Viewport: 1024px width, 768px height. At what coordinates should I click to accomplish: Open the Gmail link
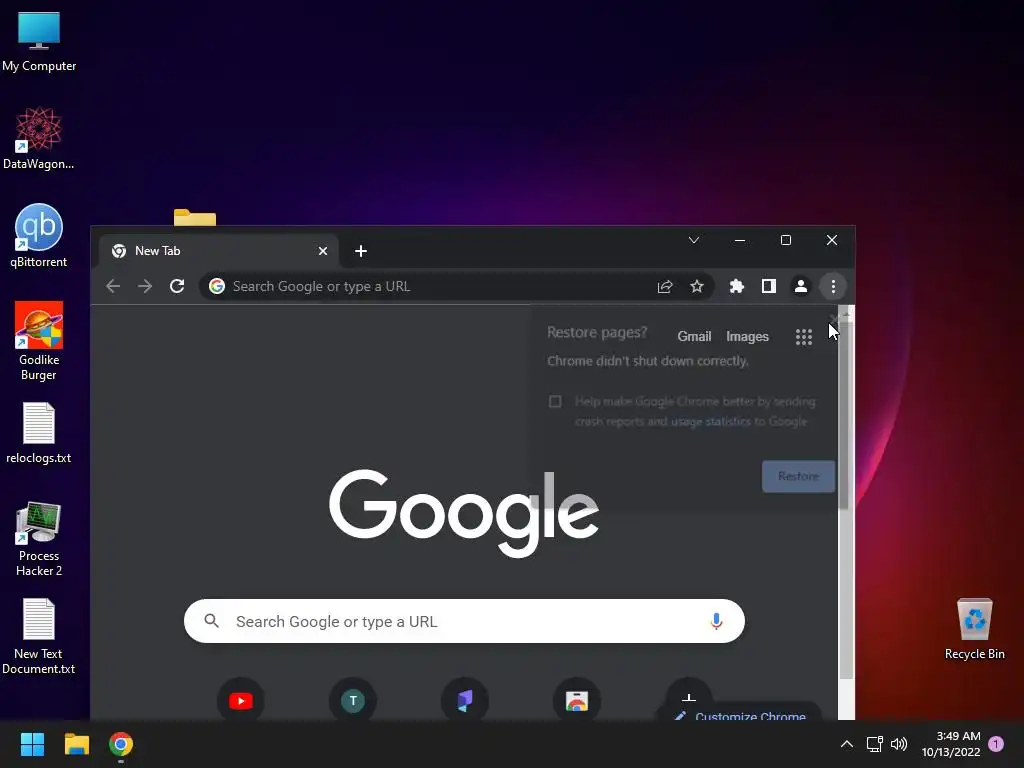point(694,336)
